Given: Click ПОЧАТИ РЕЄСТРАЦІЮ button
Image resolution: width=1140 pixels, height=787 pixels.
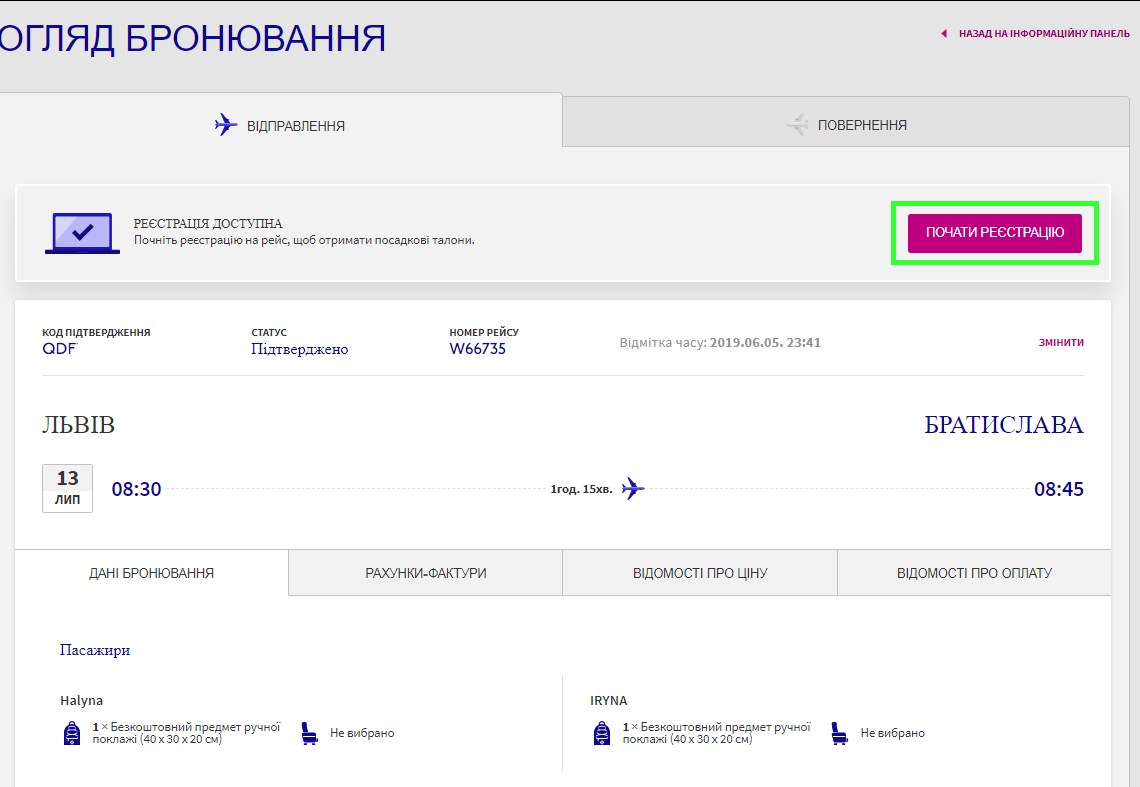Looking at the screenshot, I should coord(995,233).
